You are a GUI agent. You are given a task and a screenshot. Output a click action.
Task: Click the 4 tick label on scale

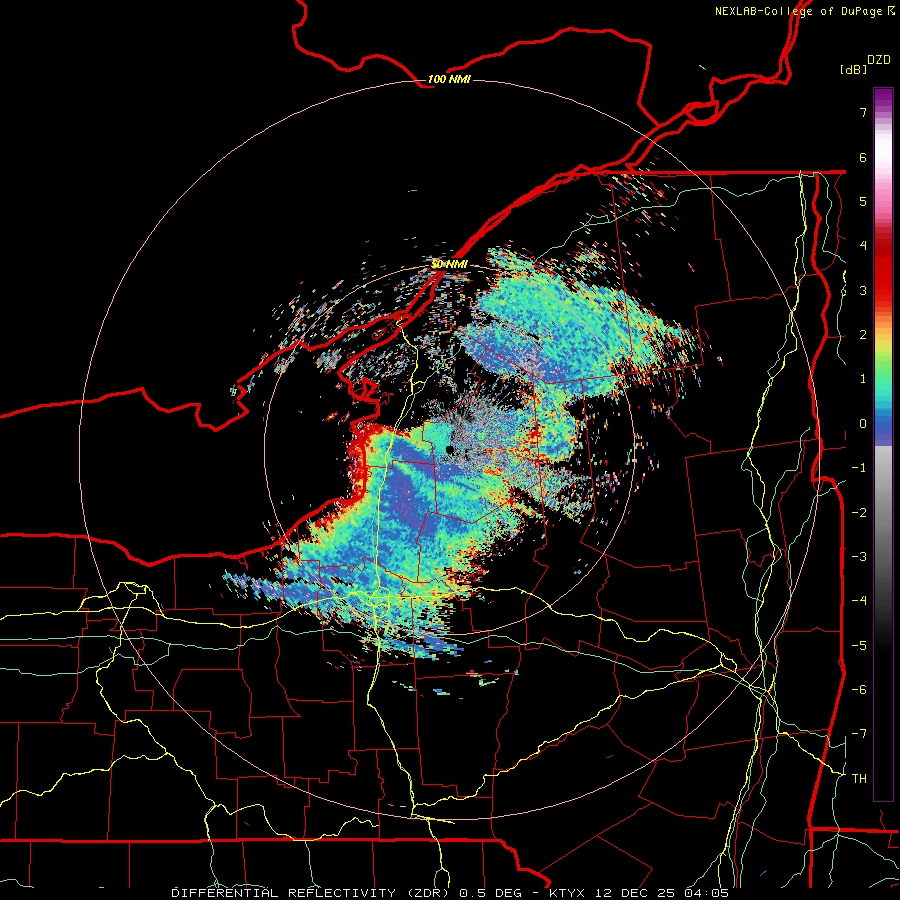[x=863, y=246]
